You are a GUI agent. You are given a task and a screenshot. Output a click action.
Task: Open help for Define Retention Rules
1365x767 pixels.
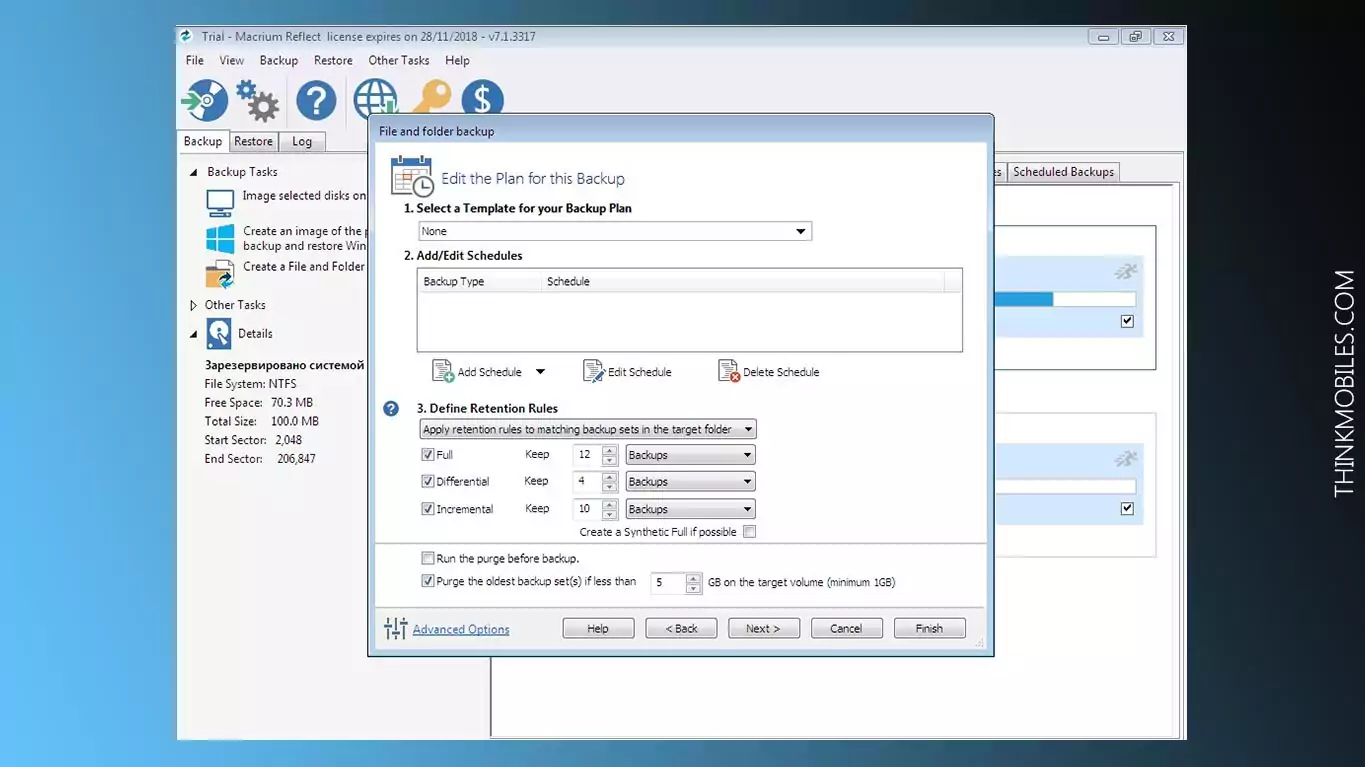(392, 408)
